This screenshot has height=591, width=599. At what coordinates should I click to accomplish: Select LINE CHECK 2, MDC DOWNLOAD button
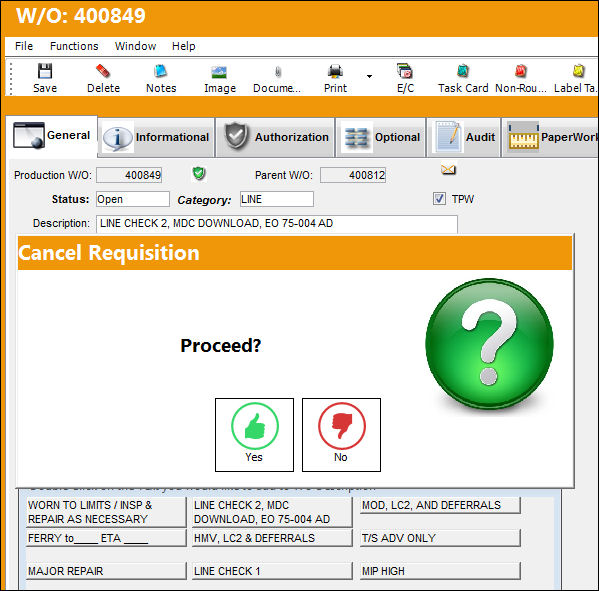(x=272, y=512)
